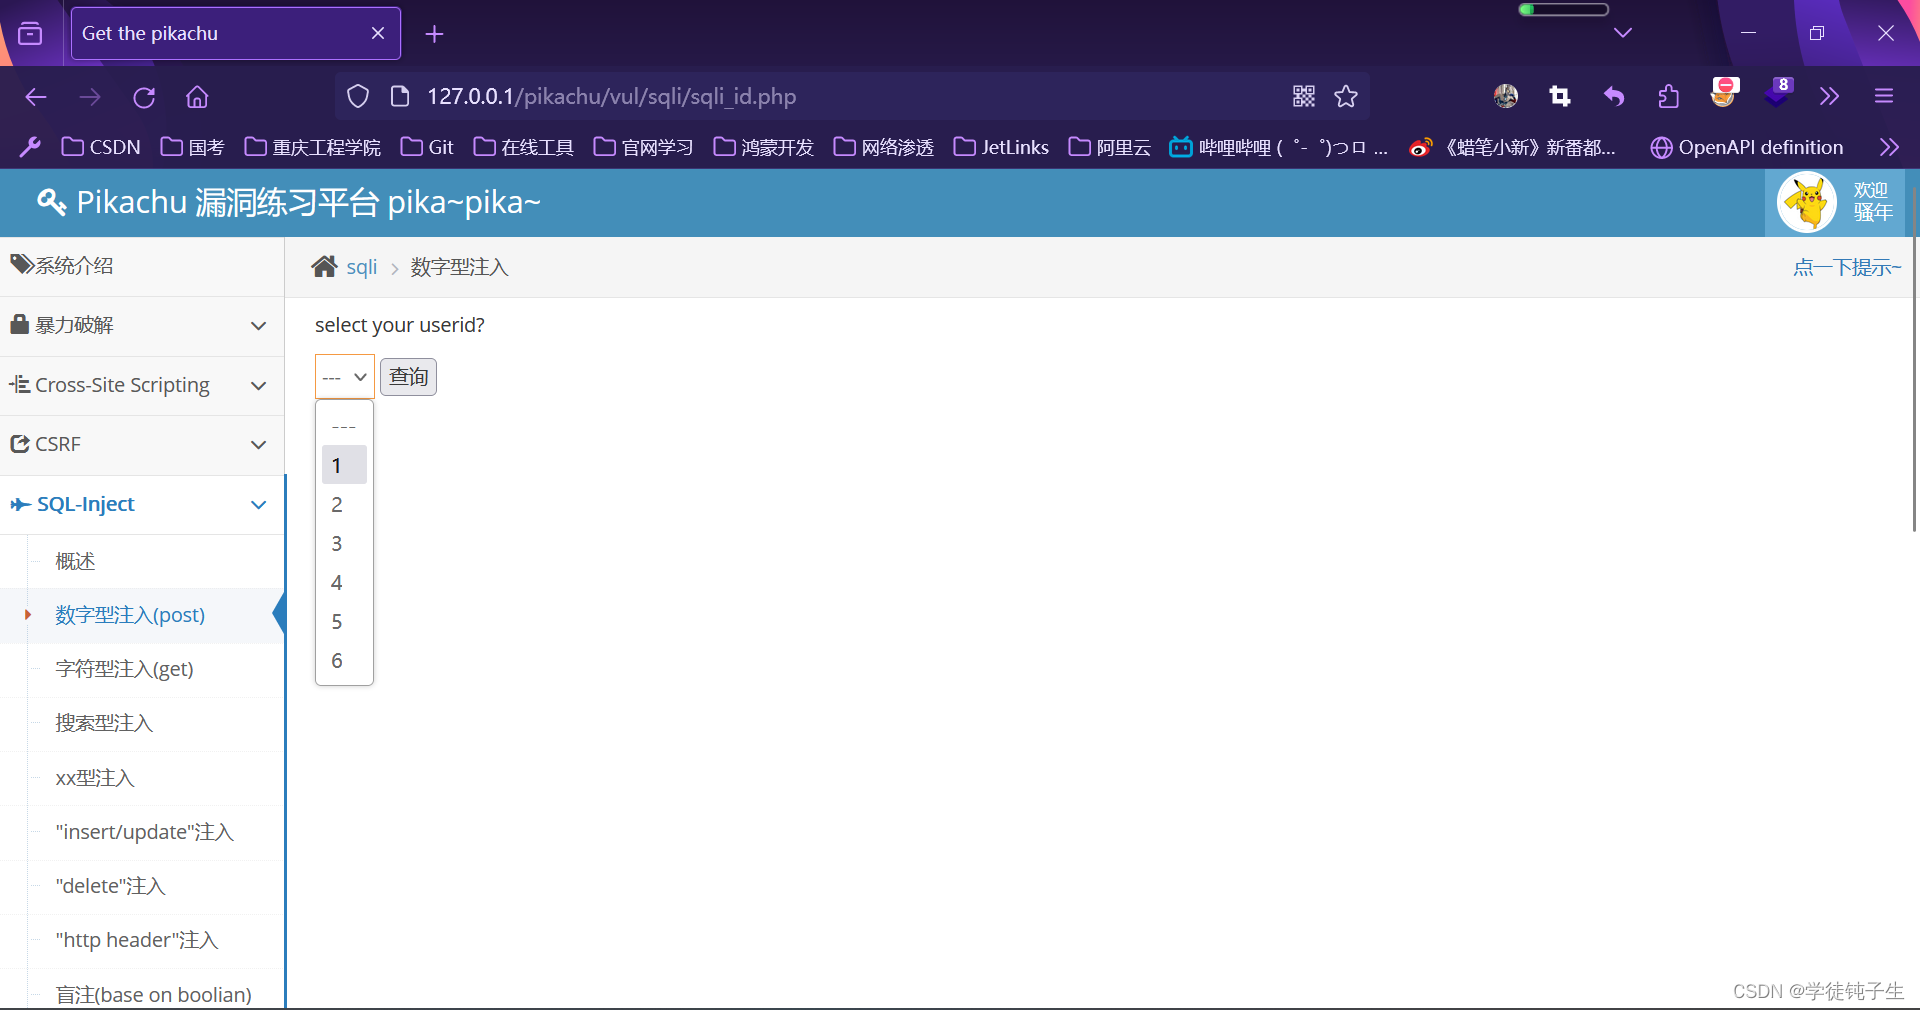Open the OpenAPI definition bookmark
Image resolution: width=1920 pixels, height=1010 pixels.
pos(1747,147)
